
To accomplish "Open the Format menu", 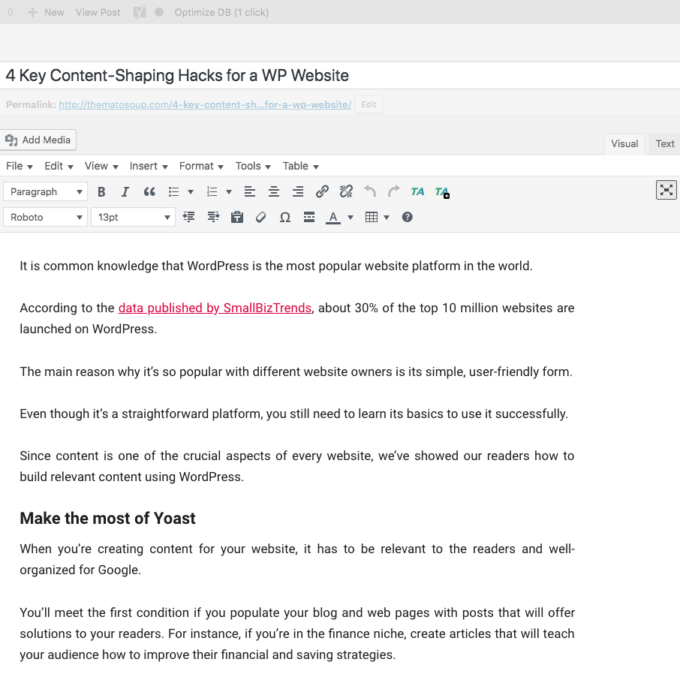I will (x=201, y=166).
